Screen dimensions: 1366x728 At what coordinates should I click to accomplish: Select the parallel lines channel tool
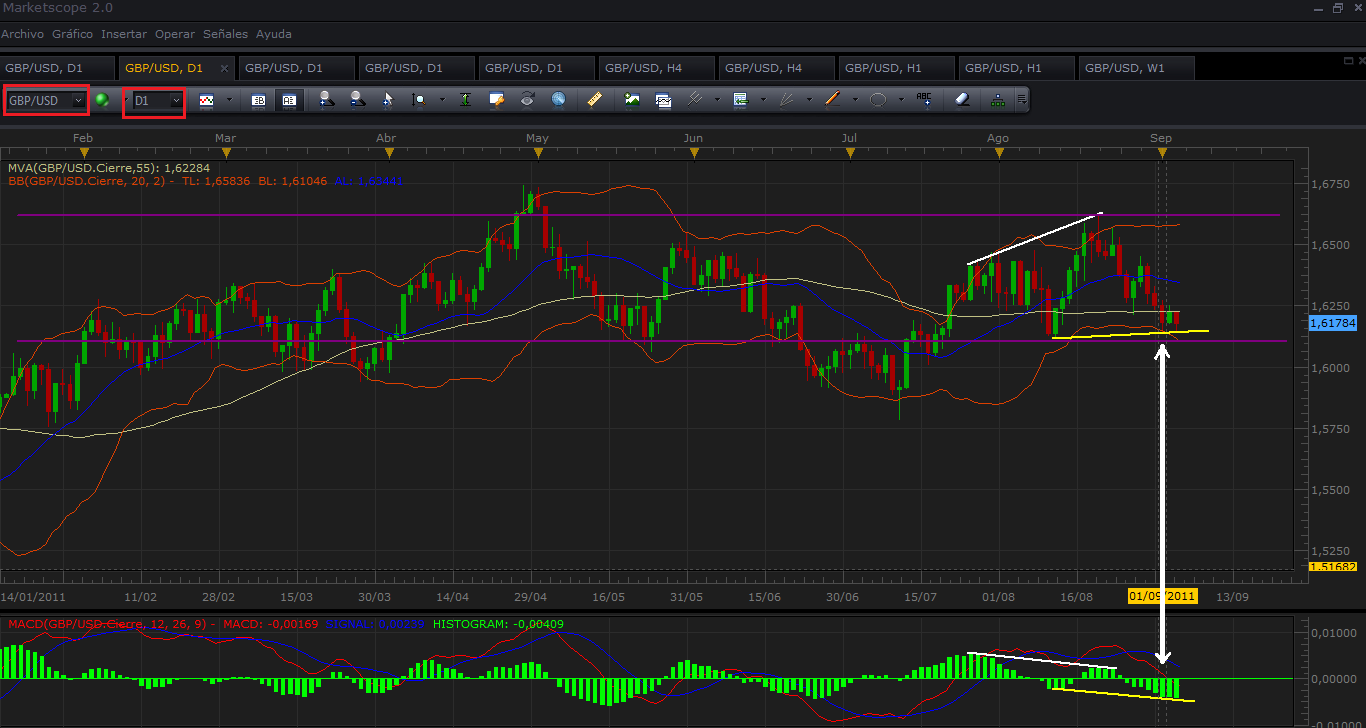[695, 100]
